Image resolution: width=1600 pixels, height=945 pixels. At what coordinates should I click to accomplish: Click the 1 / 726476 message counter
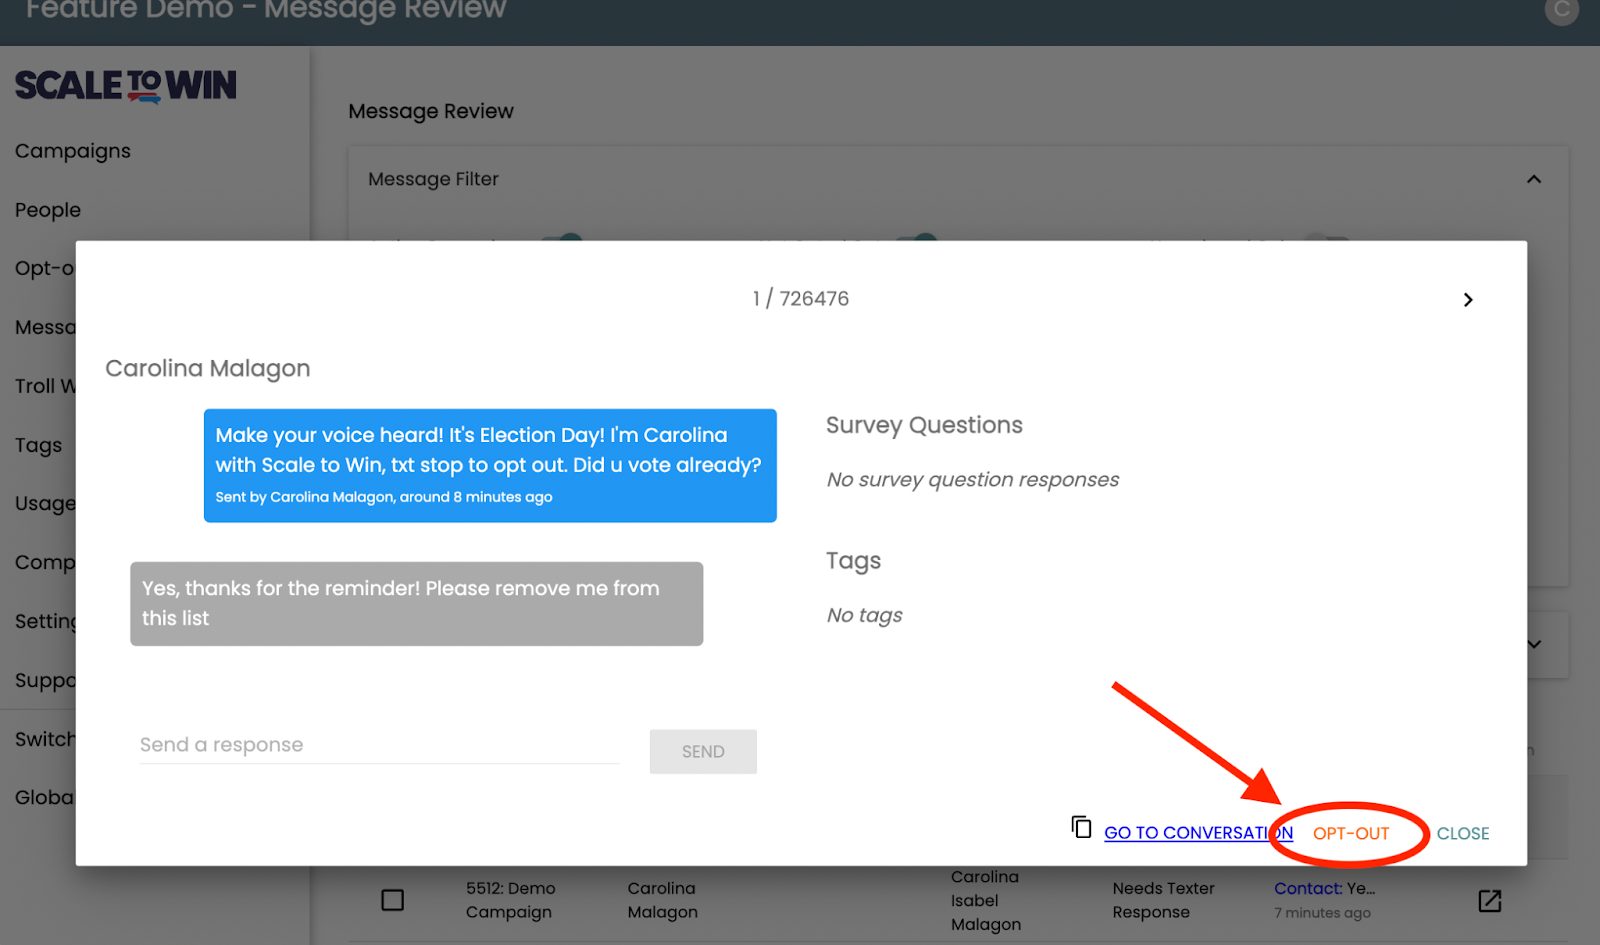click(801, 299)
